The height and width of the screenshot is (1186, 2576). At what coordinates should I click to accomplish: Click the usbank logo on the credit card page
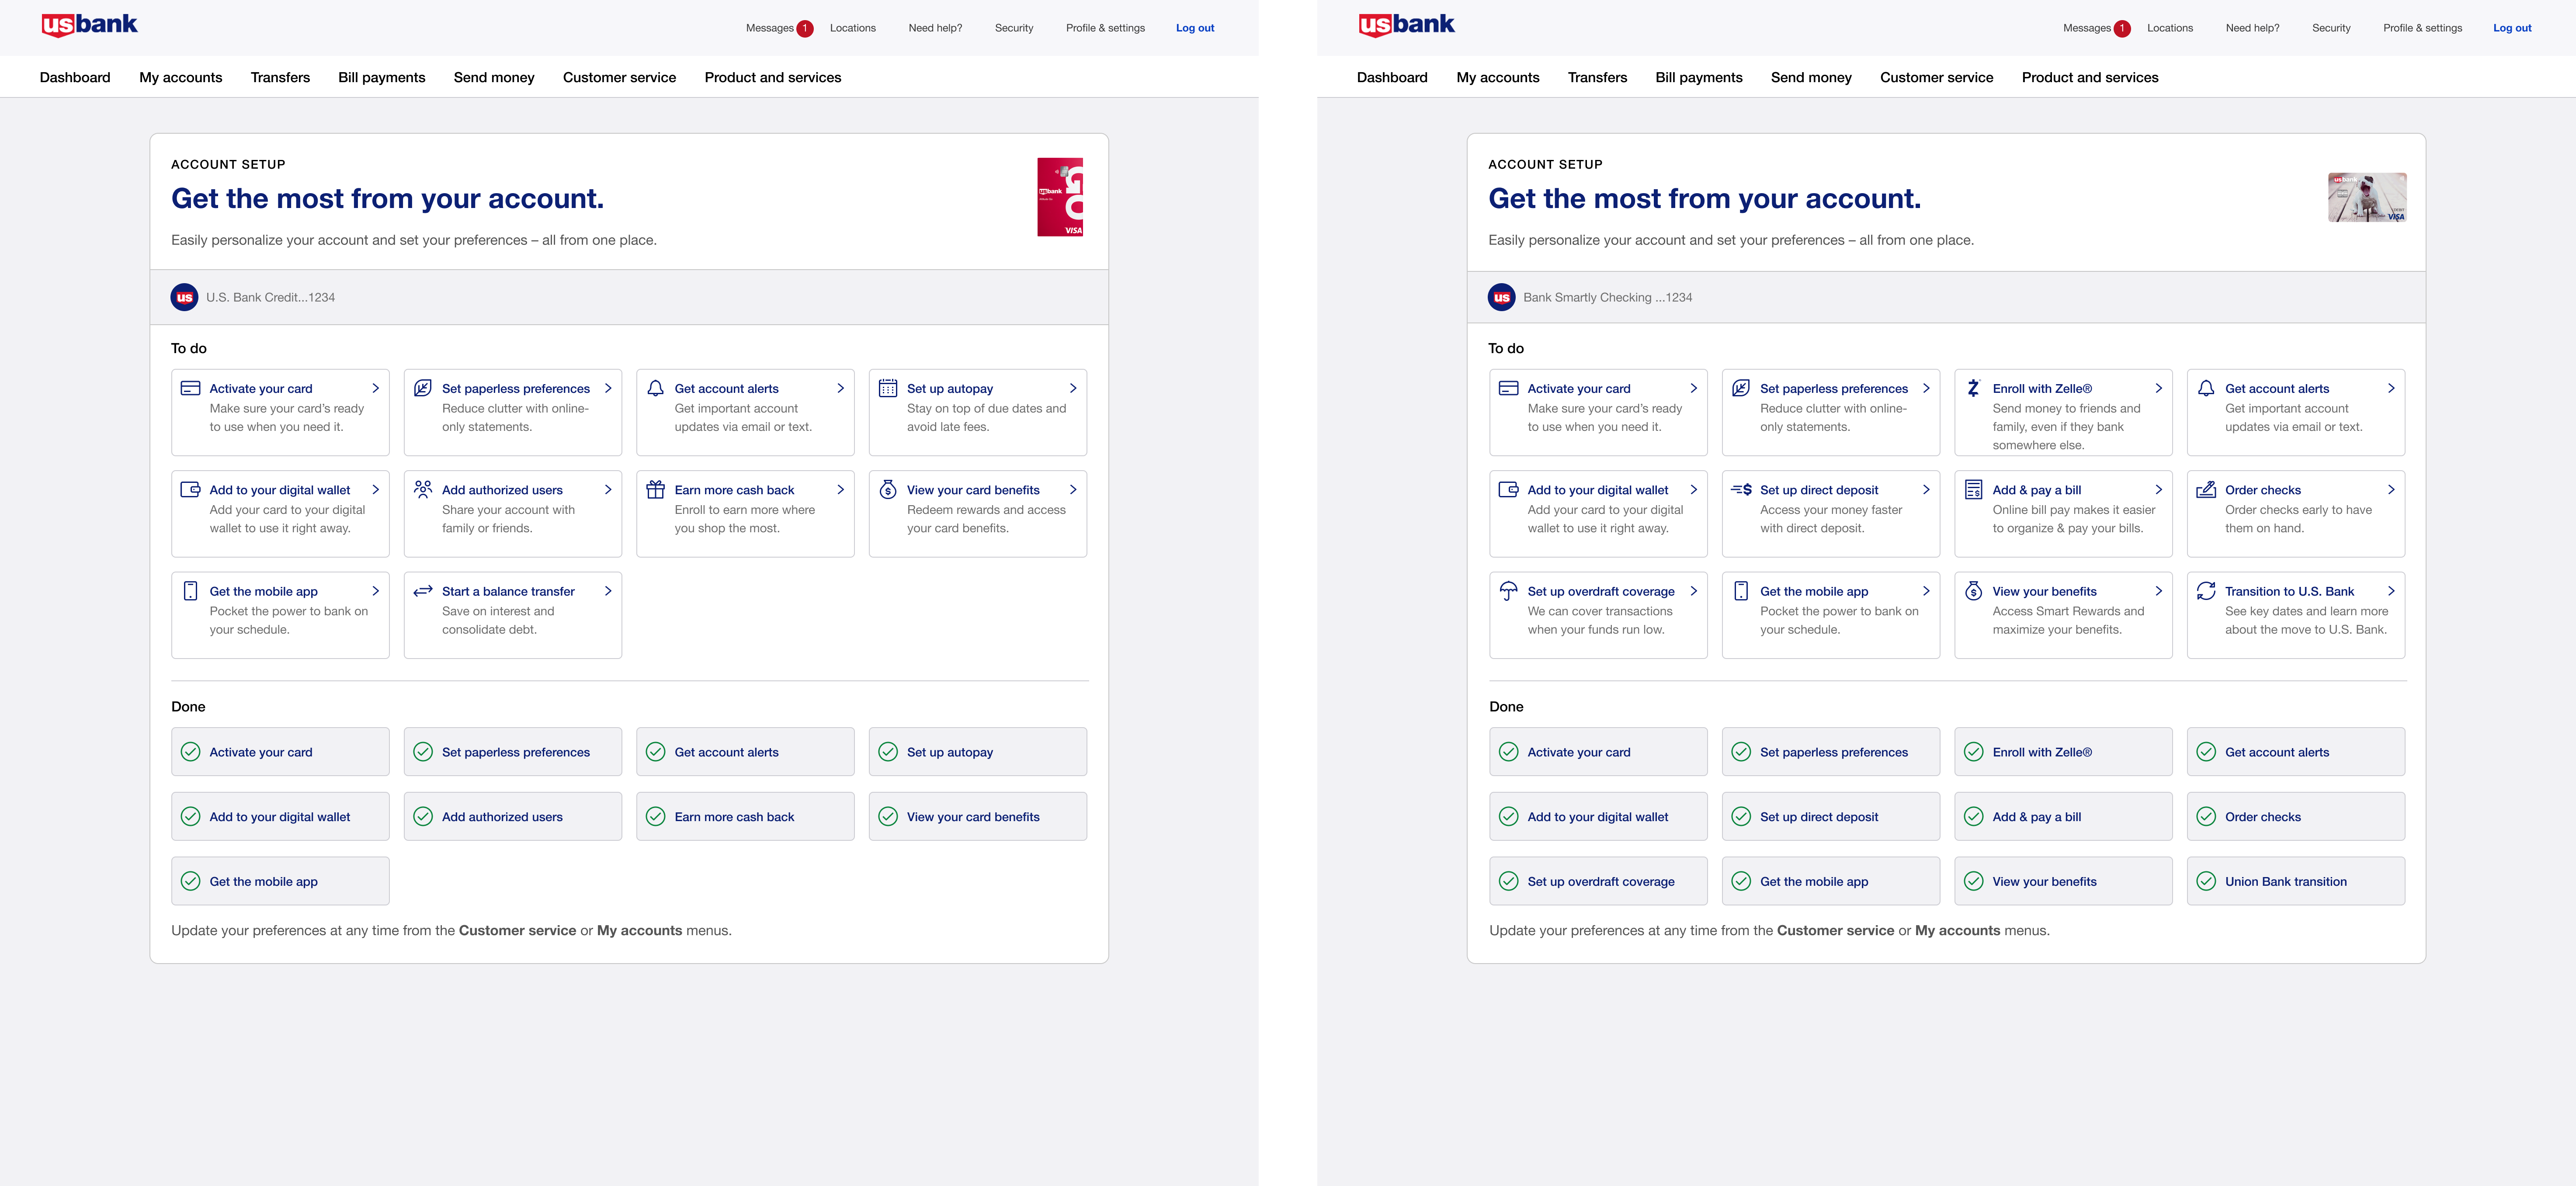[89, 25]
